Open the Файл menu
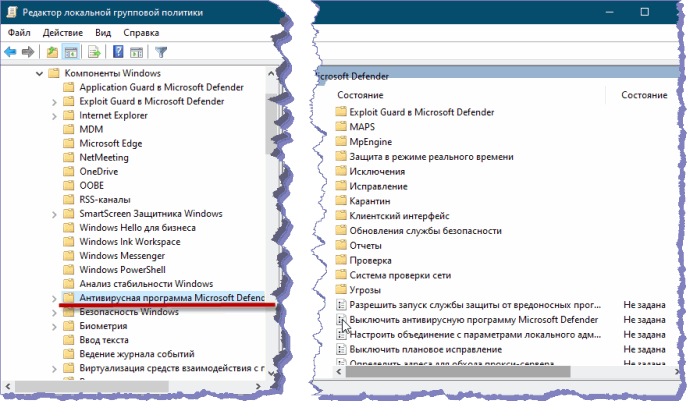 [19, 33]
